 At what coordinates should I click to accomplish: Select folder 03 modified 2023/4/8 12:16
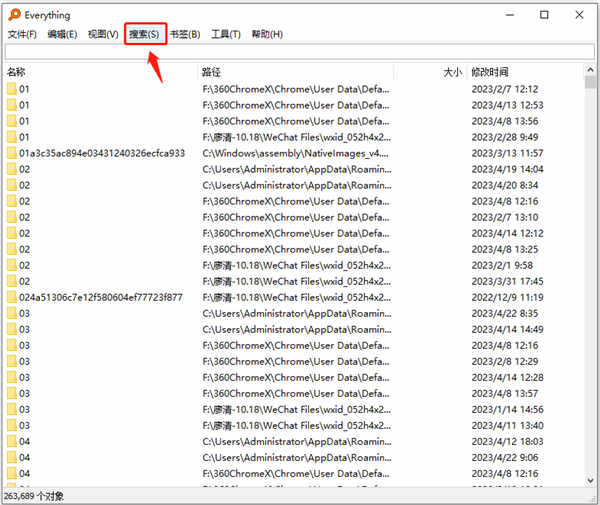click(18, 345)
